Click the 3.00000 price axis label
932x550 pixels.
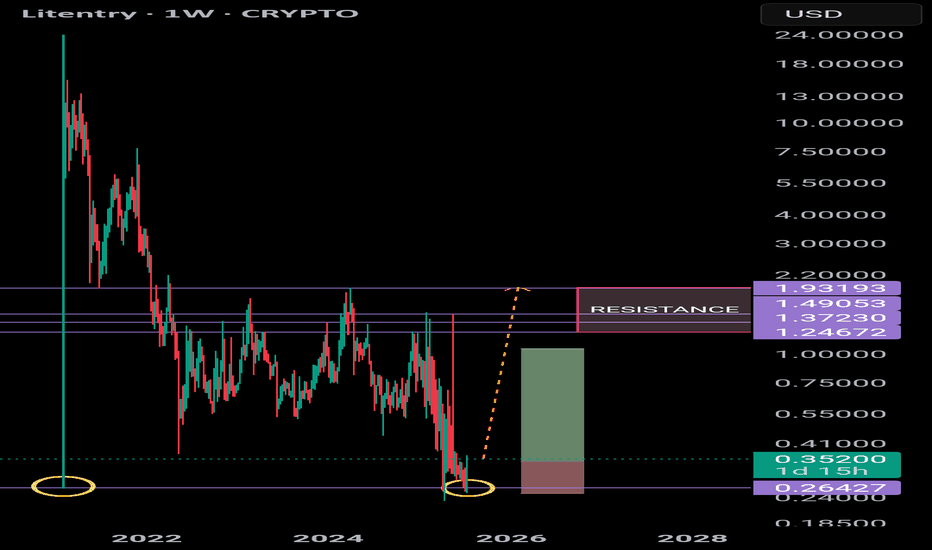coord(830,244)
